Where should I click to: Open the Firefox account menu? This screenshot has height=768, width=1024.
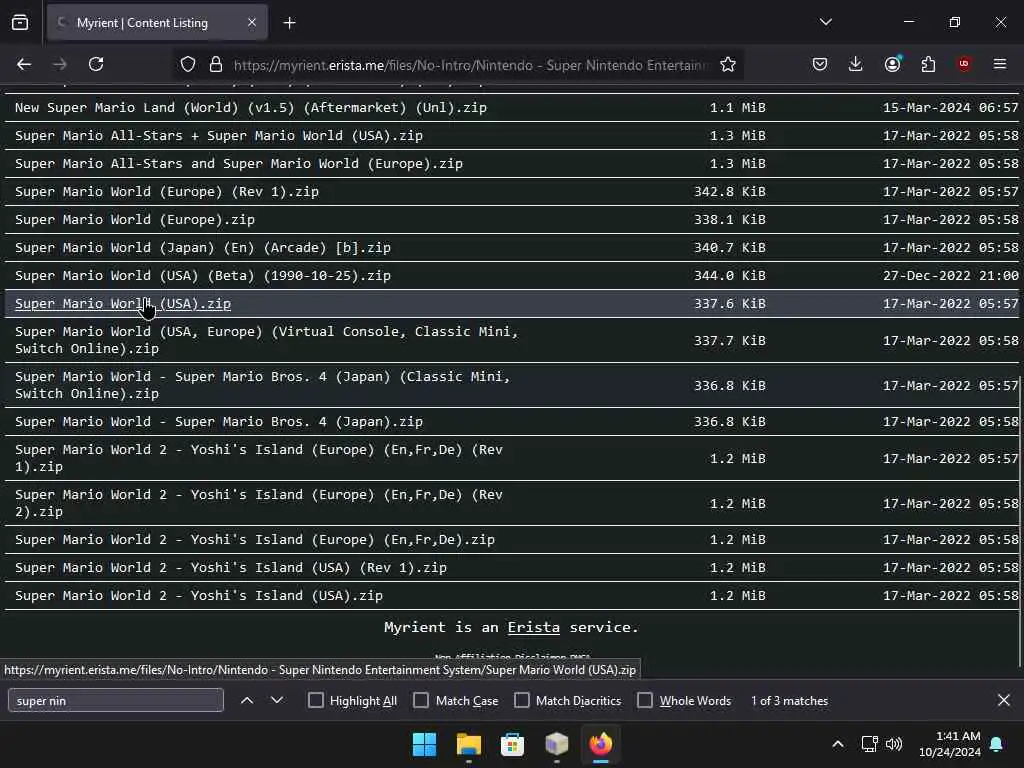[x=892, y=64]
